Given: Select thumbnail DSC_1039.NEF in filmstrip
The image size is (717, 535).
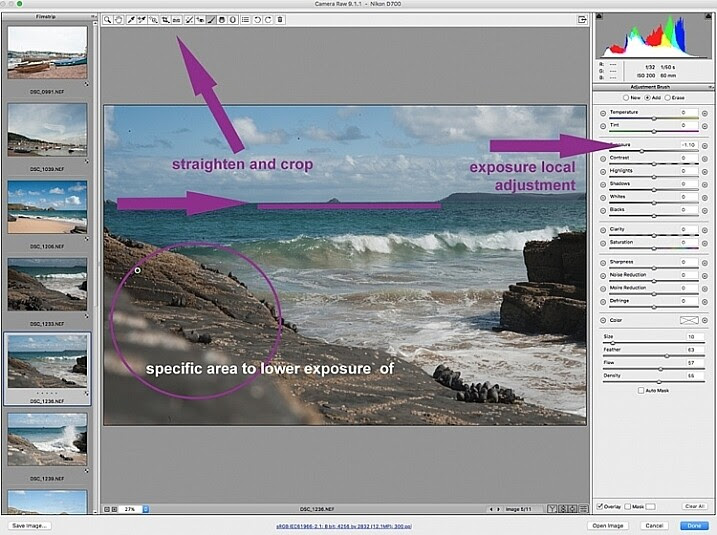Looking at the screenshot, I should [x=47, y=130].
